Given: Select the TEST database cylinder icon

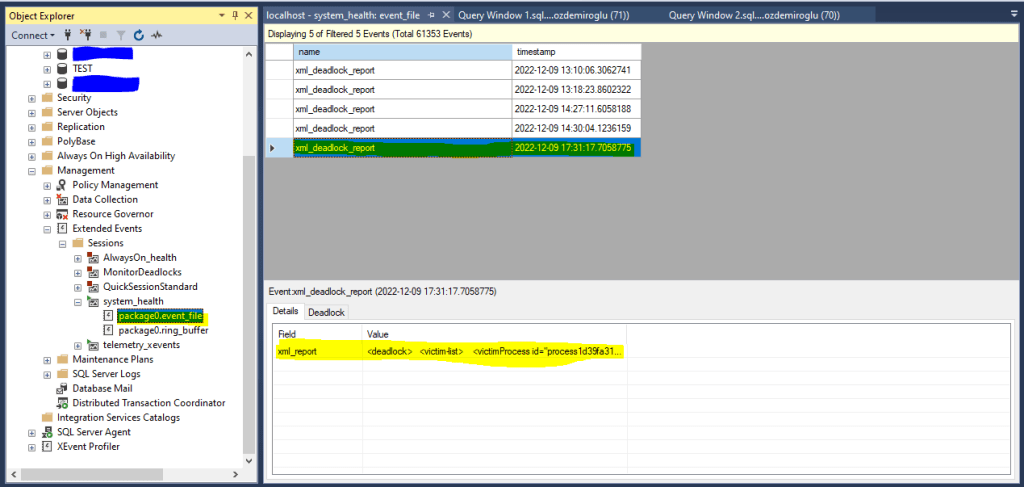Looking at the screenshot, I should (x=62, y=69).
